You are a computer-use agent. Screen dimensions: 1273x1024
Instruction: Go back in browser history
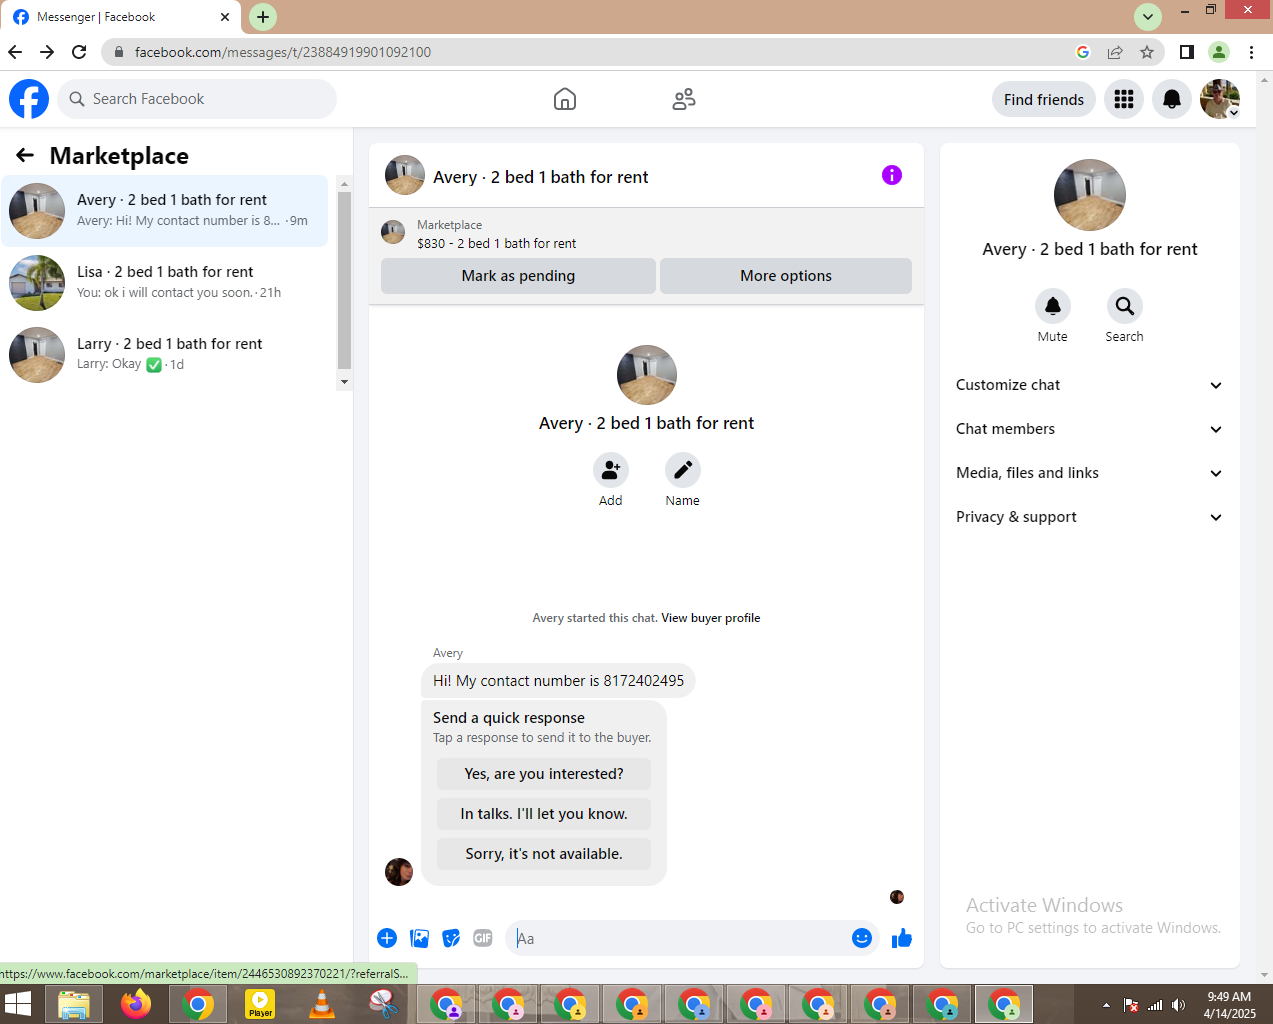click(15, 52)
